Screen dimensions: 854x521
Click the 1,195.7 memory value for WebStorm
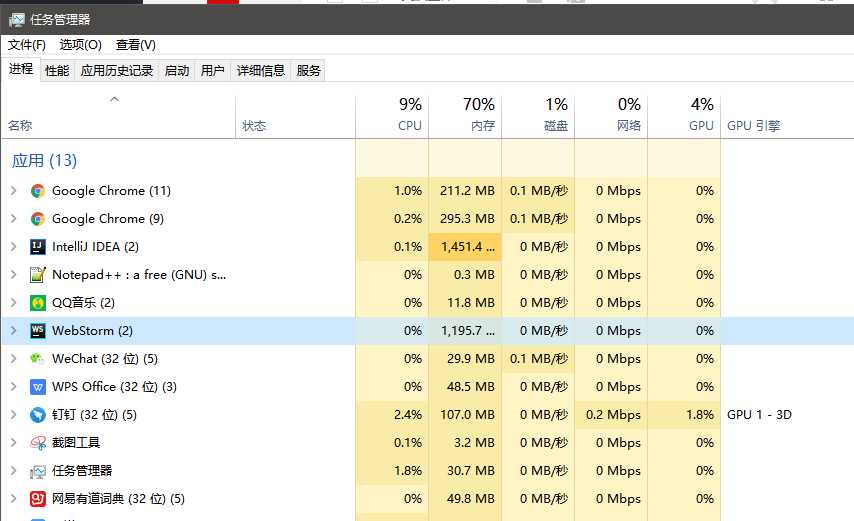point(467,330)
